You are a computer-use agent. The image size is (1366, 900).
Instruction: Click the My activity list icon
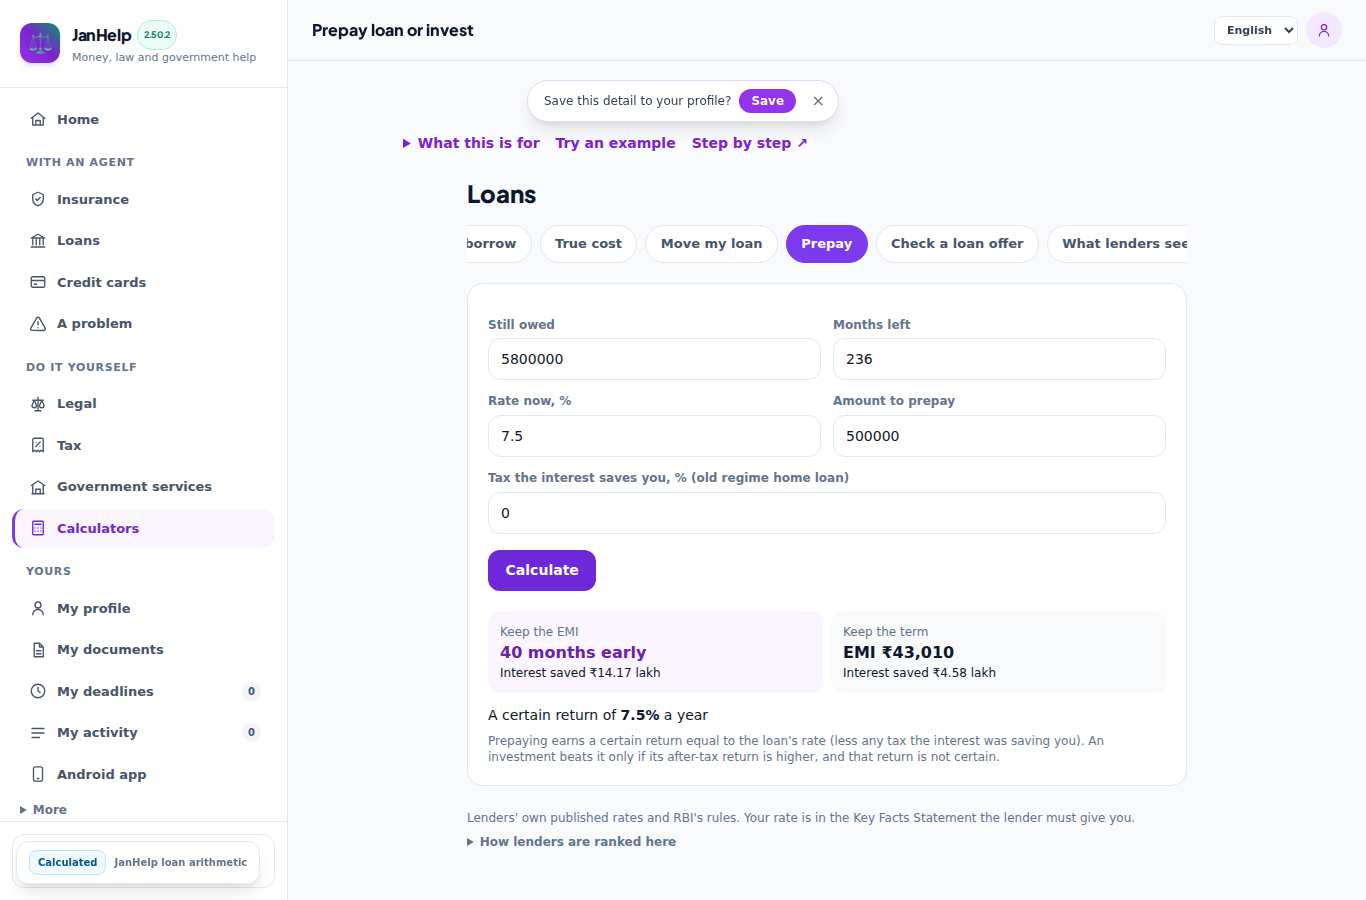(x=38, y=732)
